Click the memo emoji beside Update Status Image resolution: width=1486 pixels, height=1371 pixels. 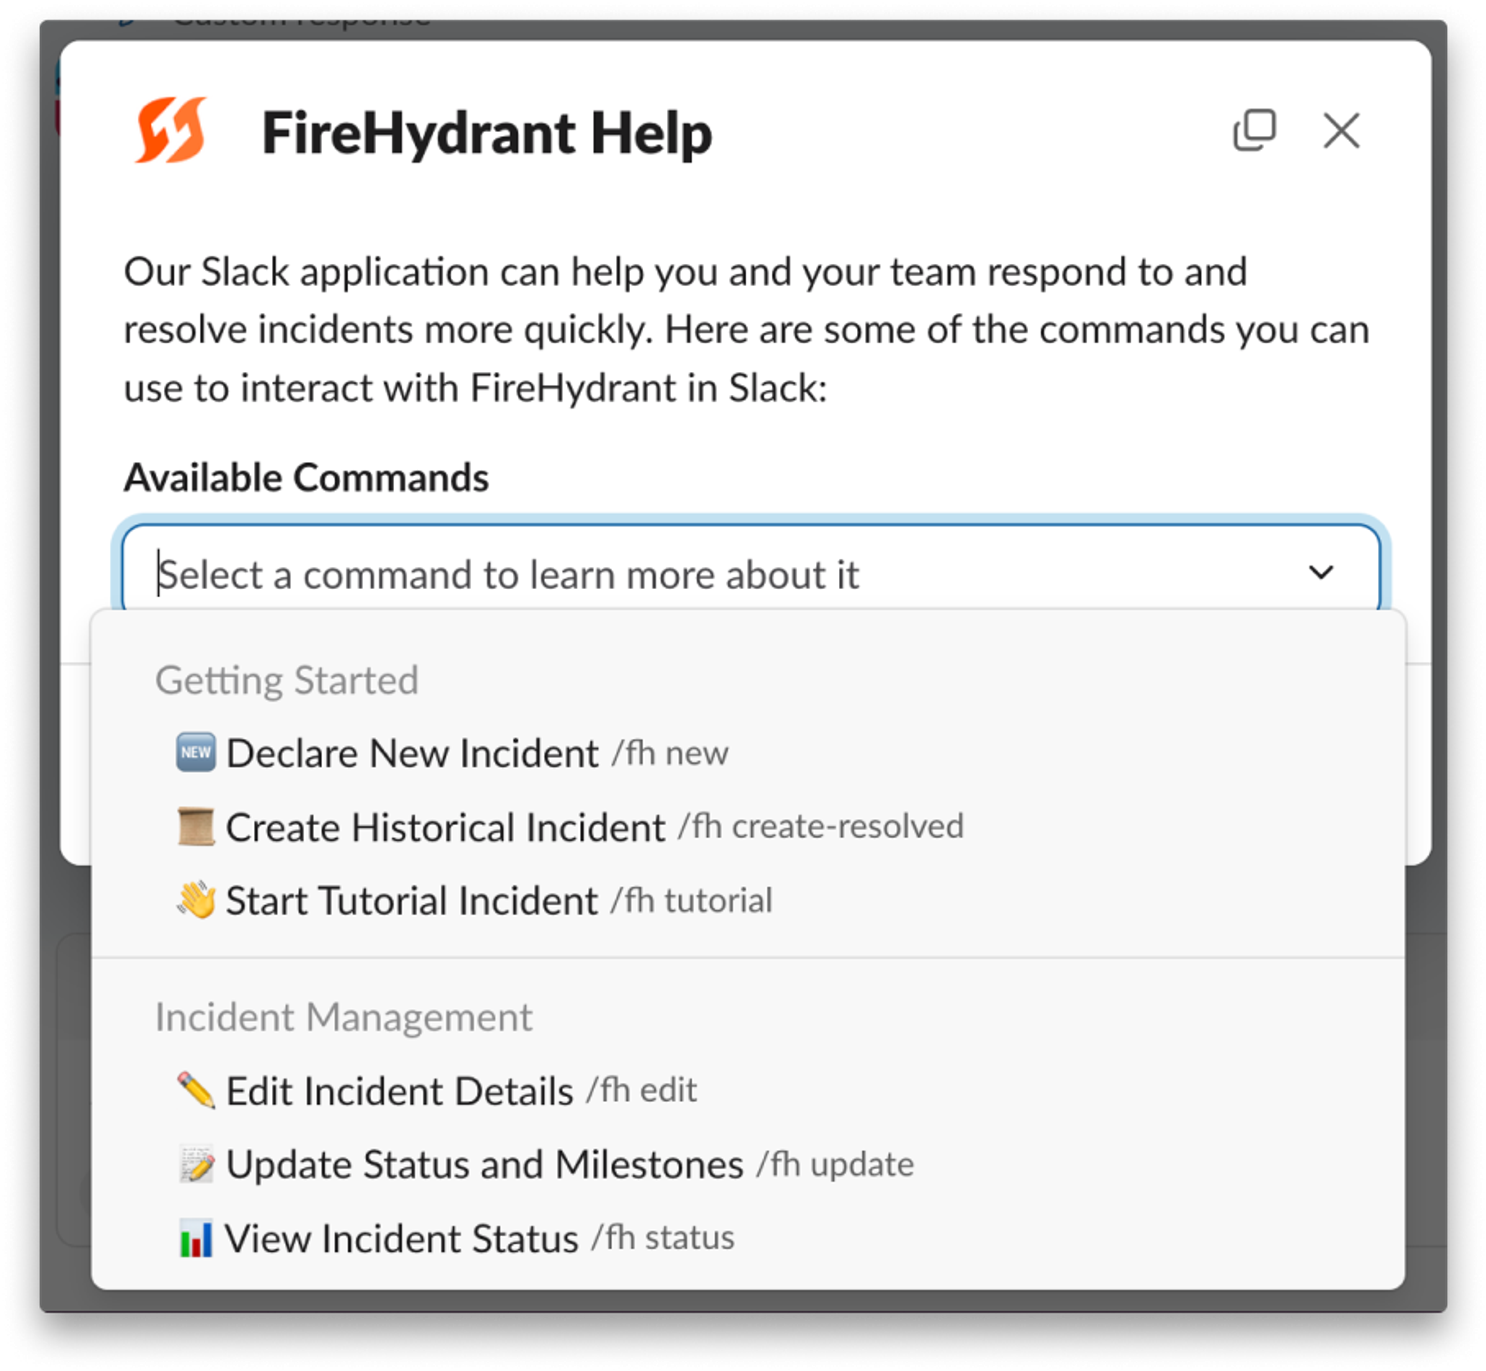point(196,1164)
